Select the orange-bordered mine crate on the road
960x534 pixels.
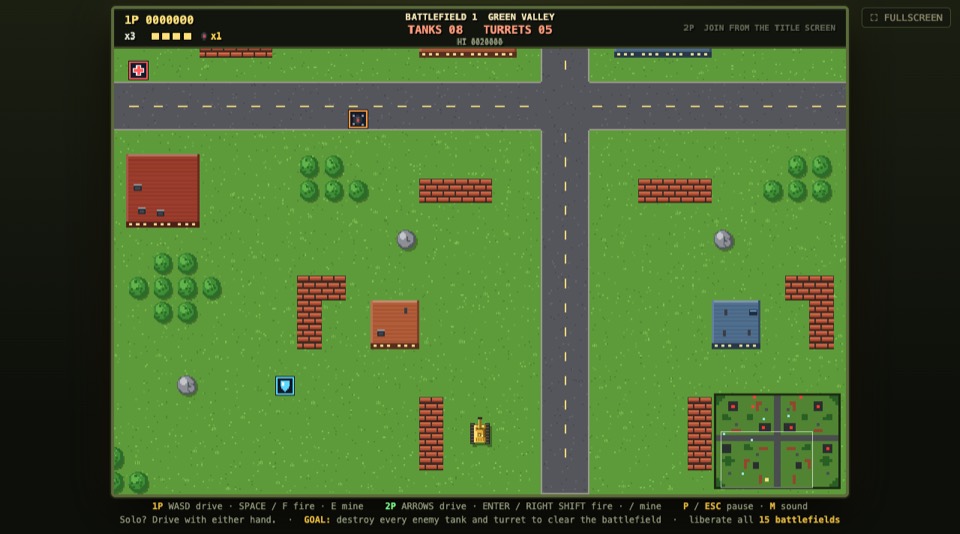tap(358, 119)
